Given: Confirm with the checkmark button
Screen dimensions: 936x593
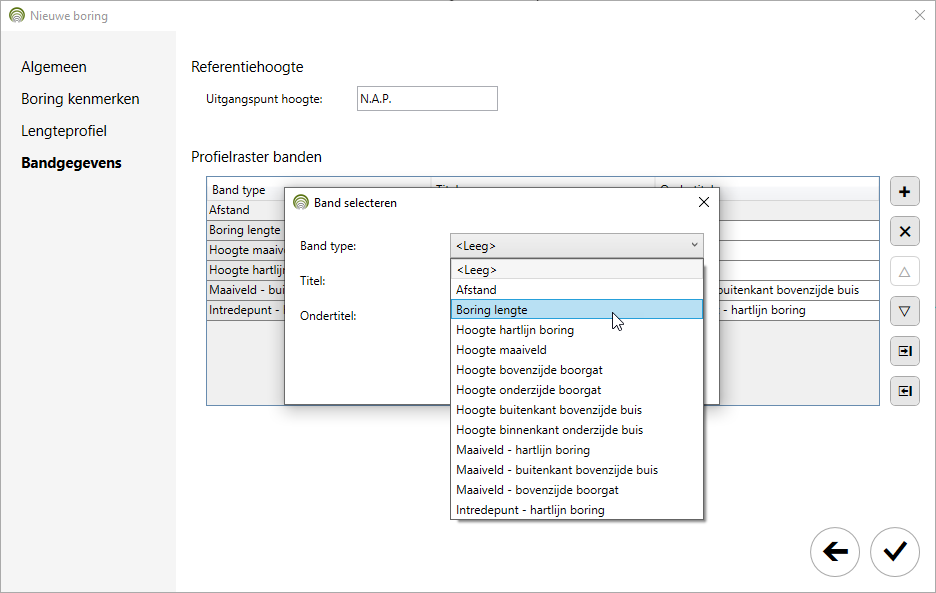Looking at the screenshot, I should 894,552.
